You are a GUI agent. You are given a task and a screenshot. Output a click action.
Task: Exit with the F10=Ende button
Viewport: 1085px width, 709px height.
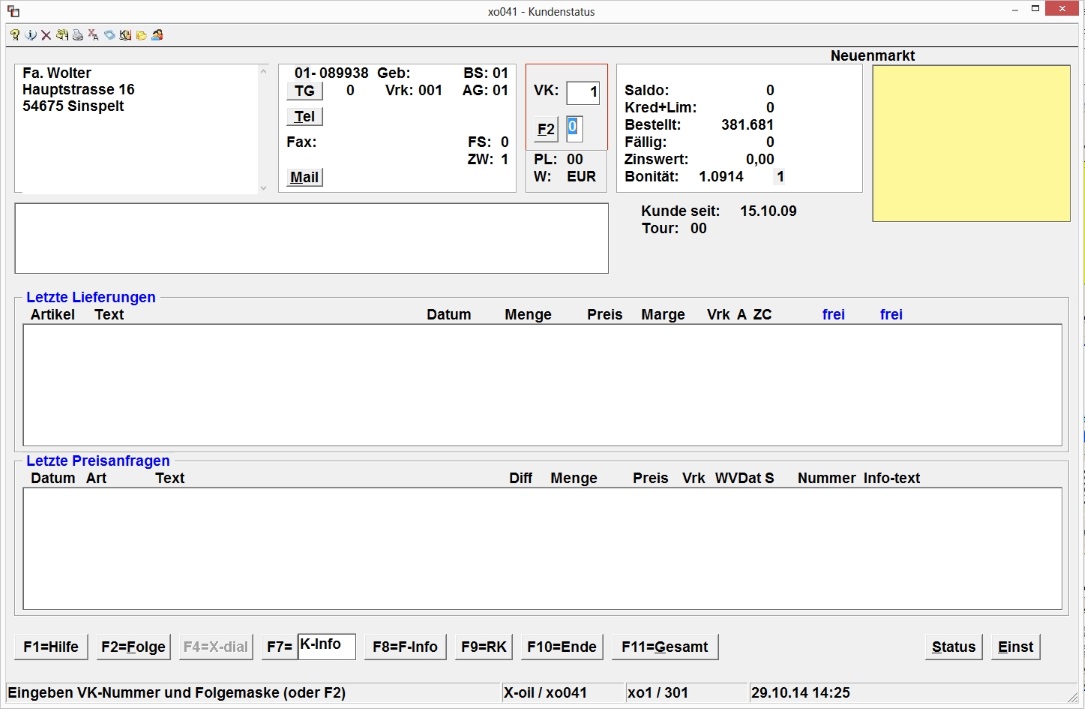click(562, 647)
